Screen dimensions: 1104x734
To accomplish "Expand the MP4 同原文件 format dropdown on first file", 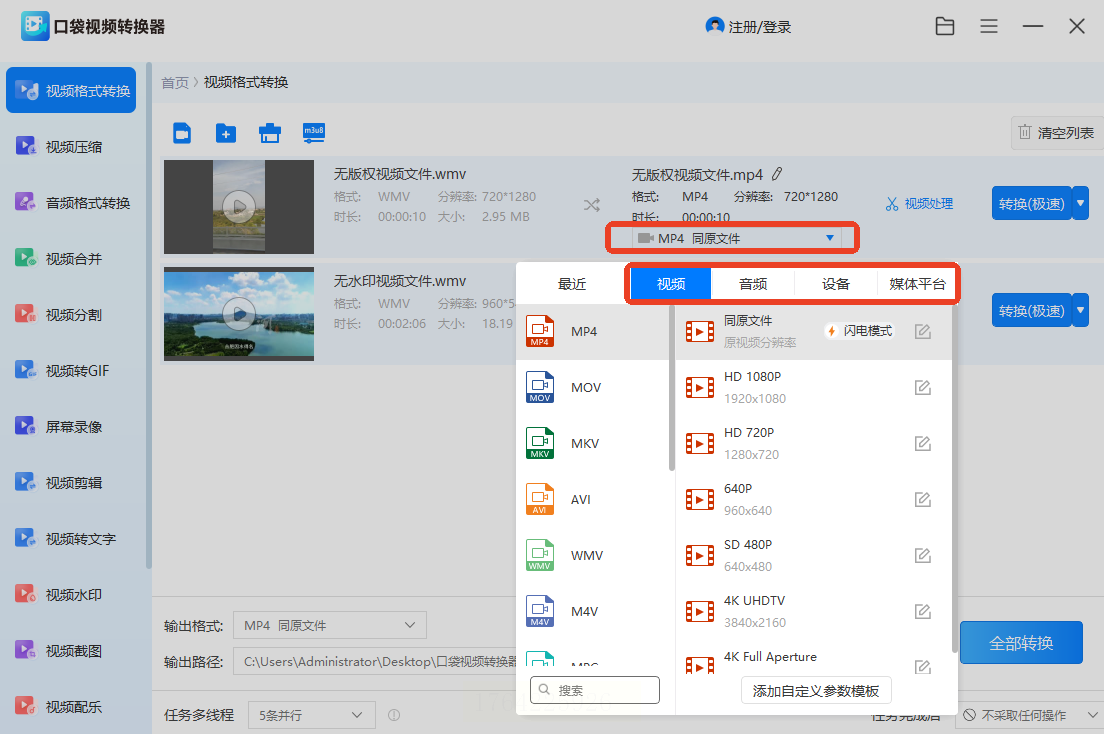I will point(735,238).
